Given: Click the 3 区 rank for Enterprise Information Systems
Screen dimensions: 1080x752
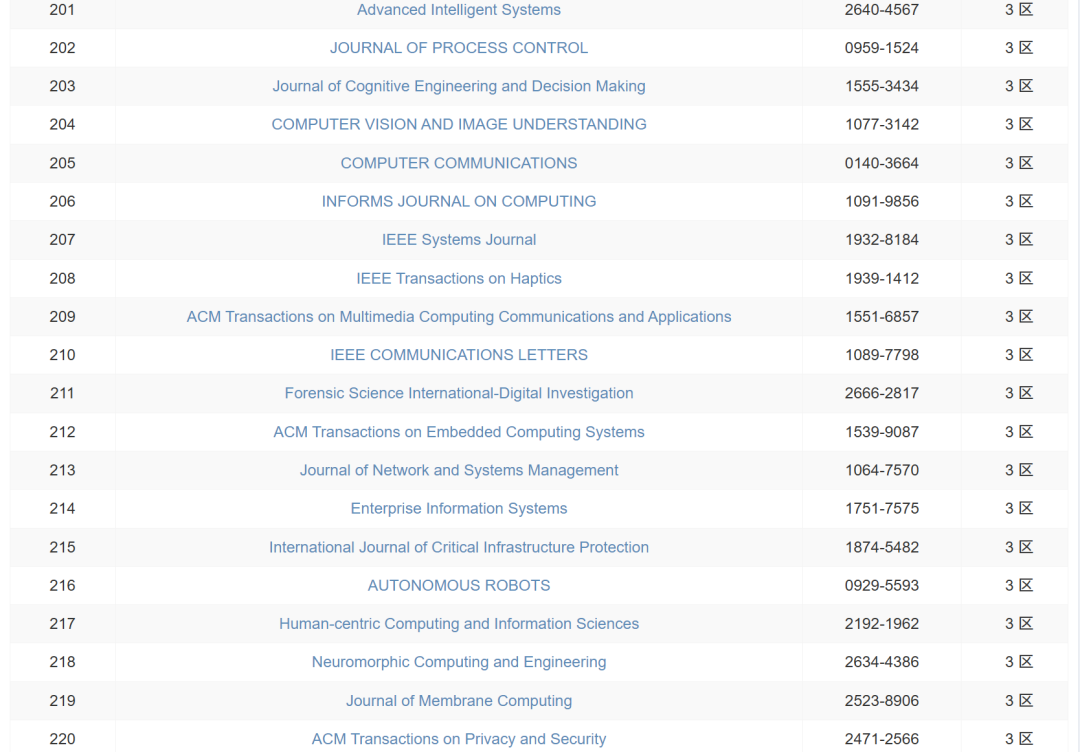Looking at the screenshot, I should pos(1019,508).
